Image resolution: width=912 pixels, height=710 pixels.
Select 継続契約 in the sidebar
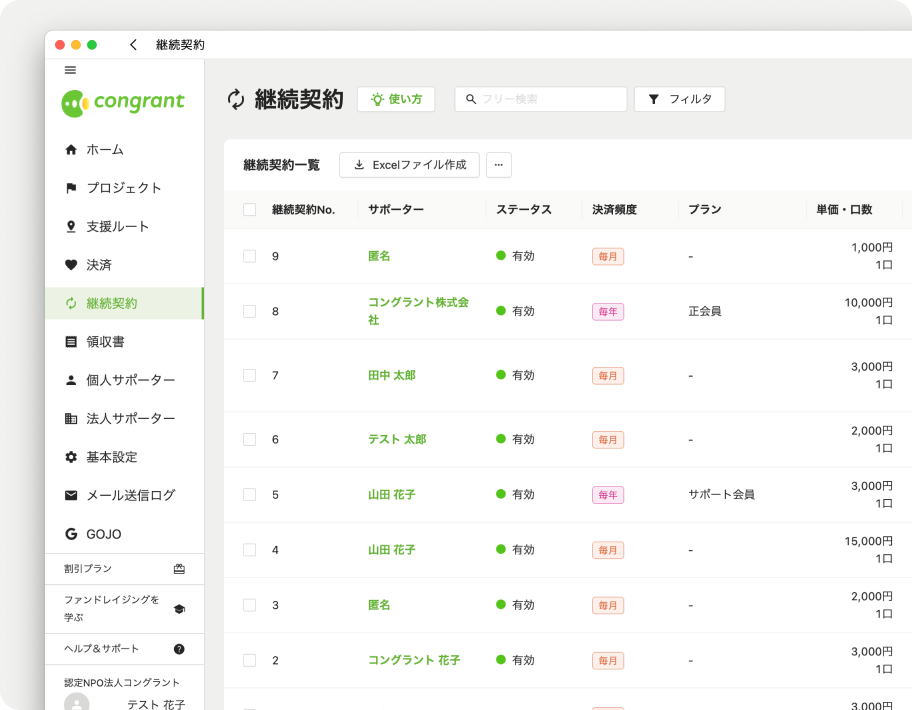pyautogui.click(x=124, y=303)
